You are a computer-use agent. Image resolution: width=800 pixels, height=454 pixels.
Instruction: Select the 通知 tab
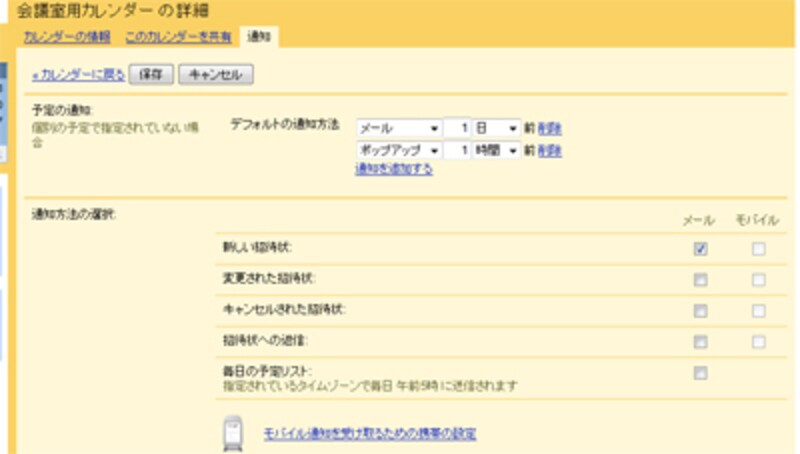(259, 37)
